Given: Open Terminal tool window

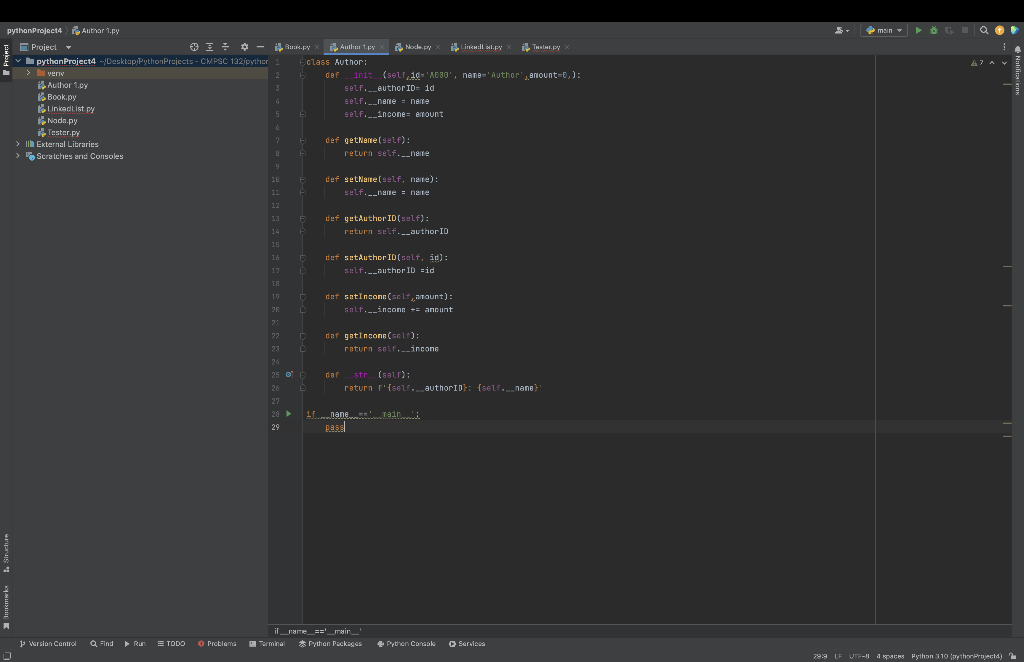Looking at the screenshot, I should [267, 644].
